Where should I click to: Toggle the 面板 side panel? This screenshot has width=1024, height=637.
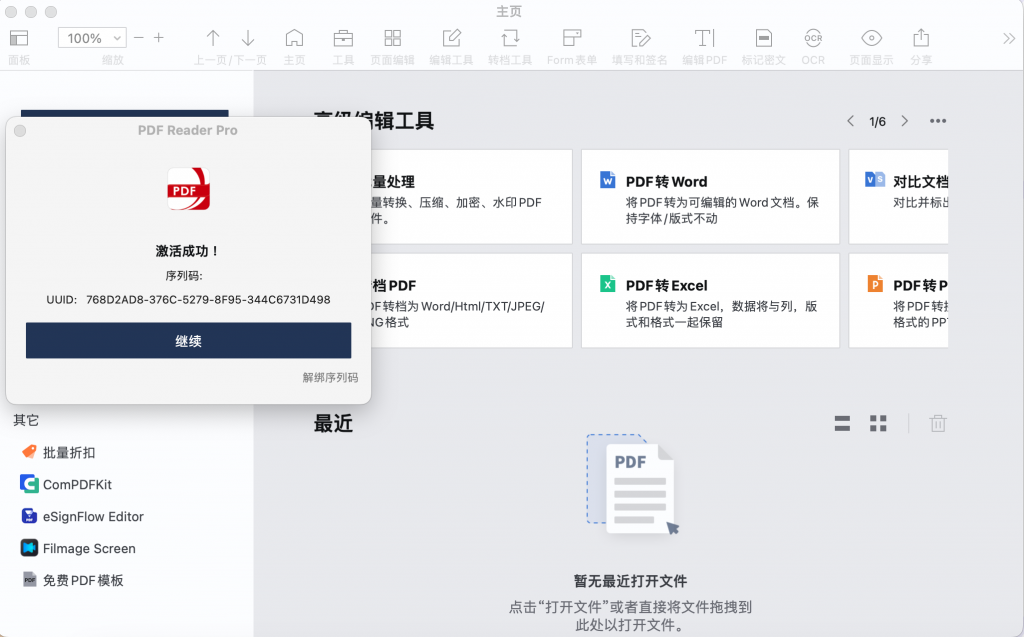click(x=19, y=40)
